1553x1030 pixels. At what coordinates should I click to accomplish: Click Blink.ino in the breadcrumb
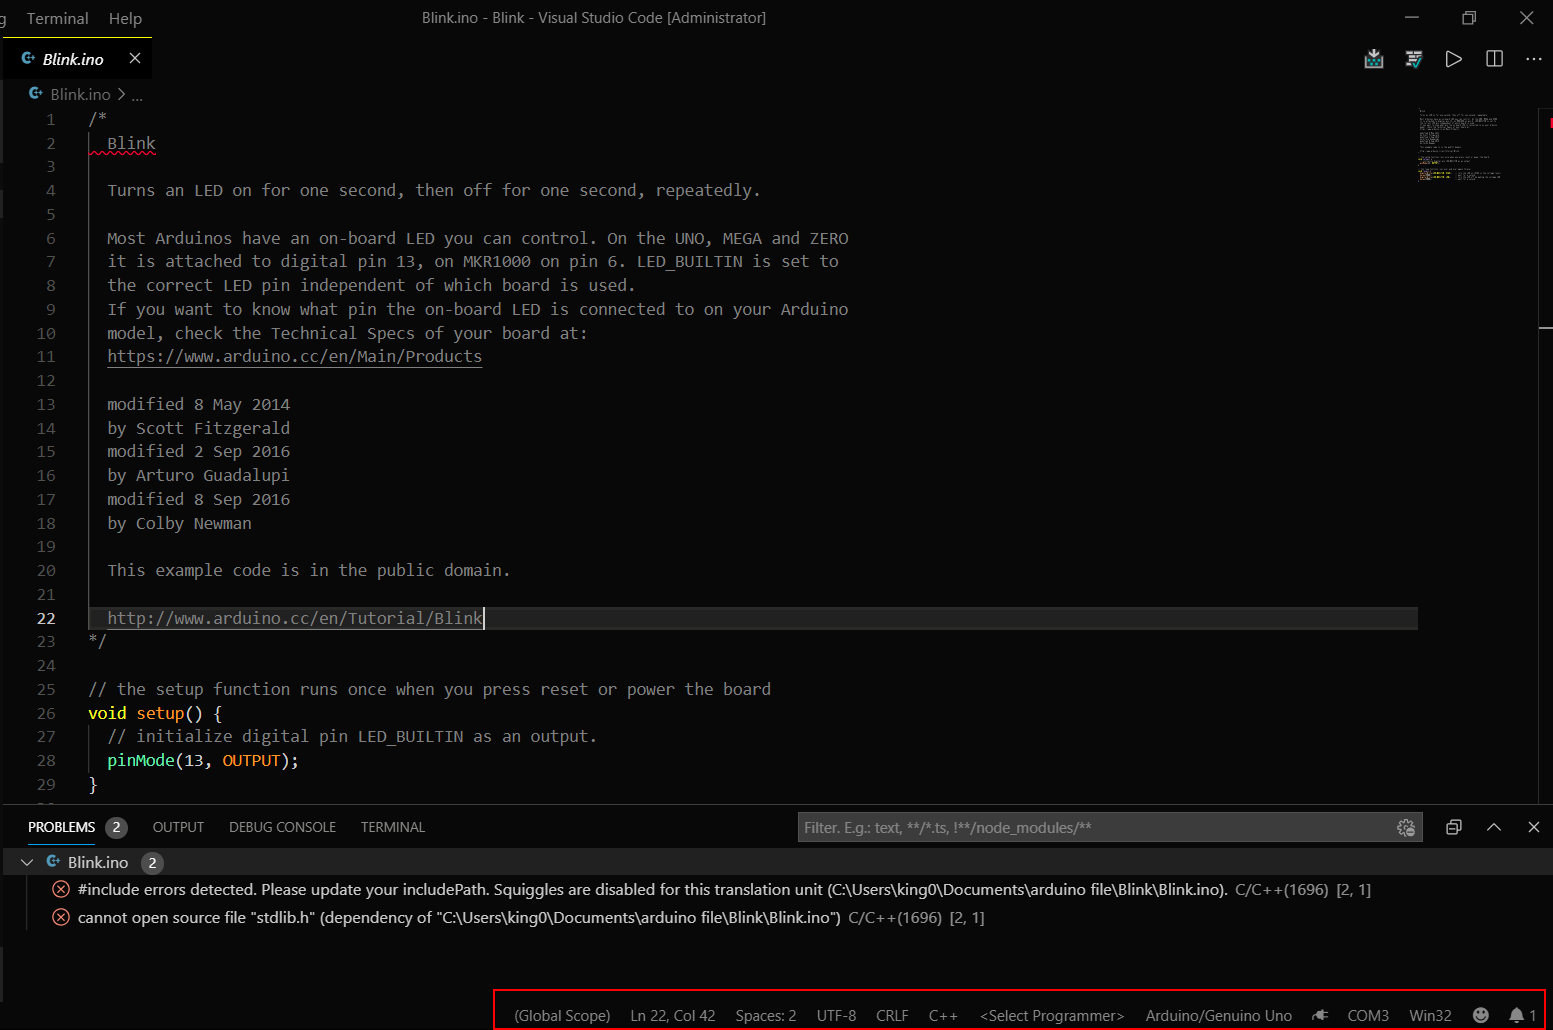[x=80, y=94]
